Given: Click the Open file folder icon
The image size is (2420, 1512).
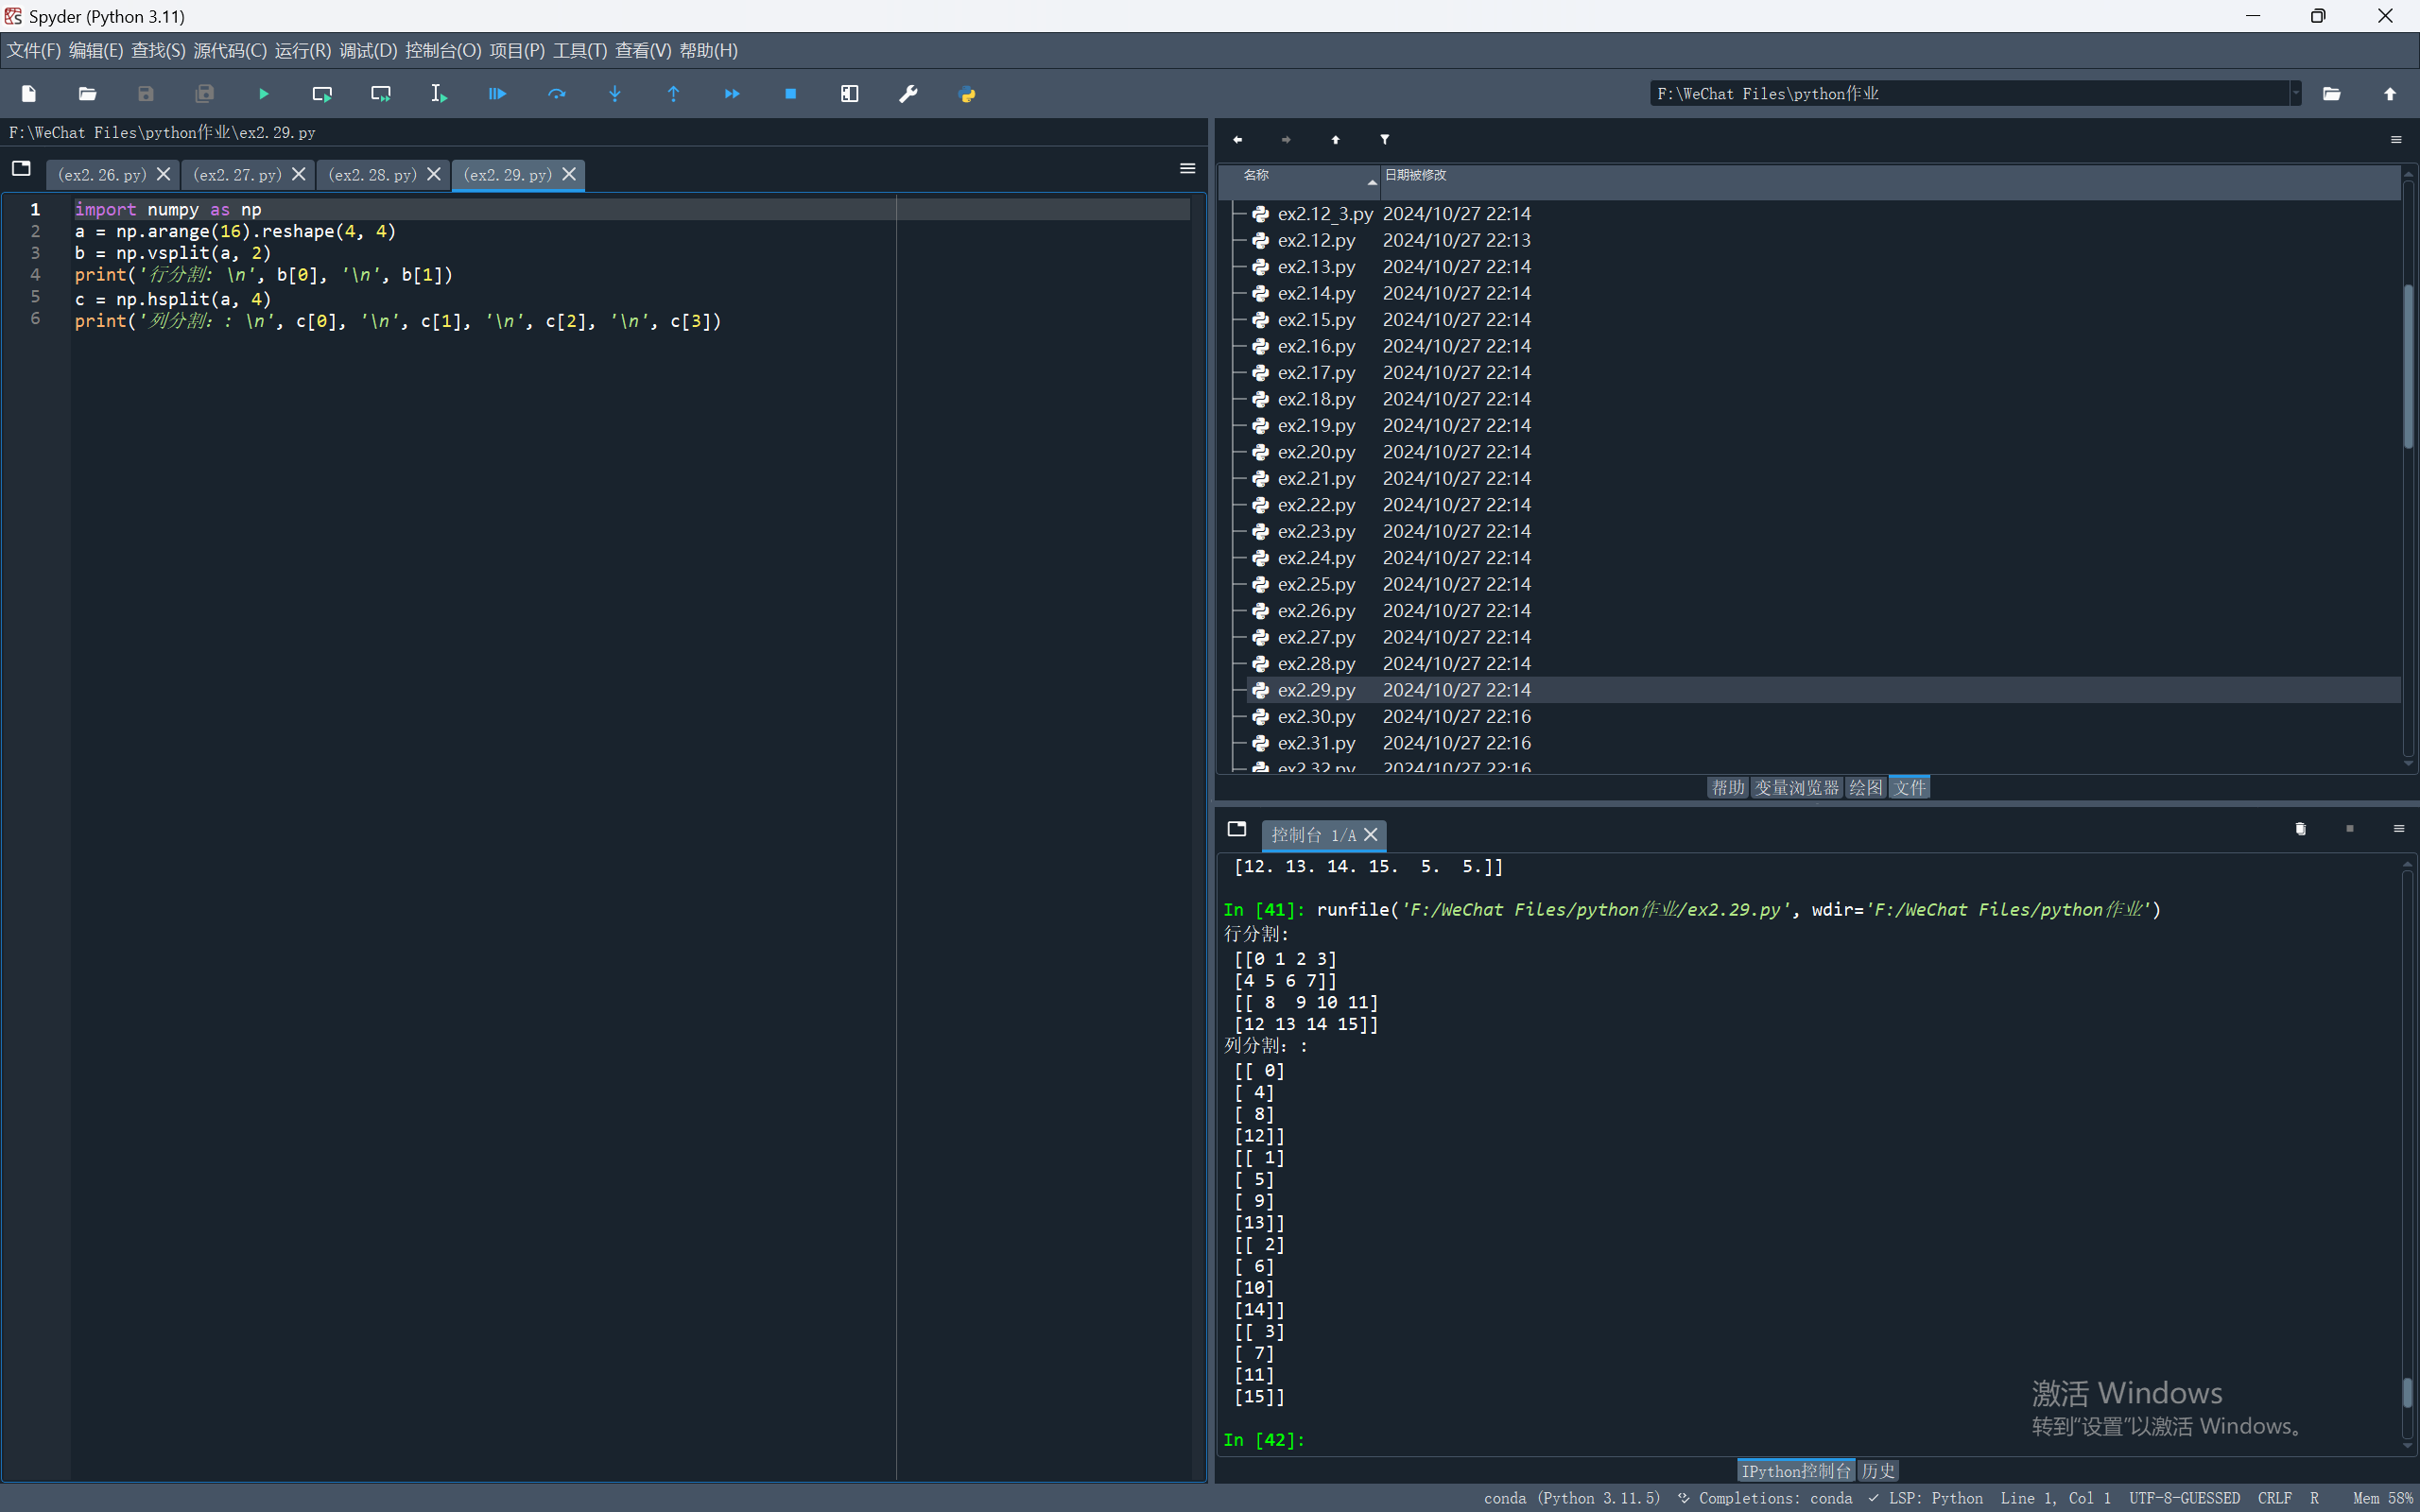Looking at the screenshot, I should click(x=87, y=94).
